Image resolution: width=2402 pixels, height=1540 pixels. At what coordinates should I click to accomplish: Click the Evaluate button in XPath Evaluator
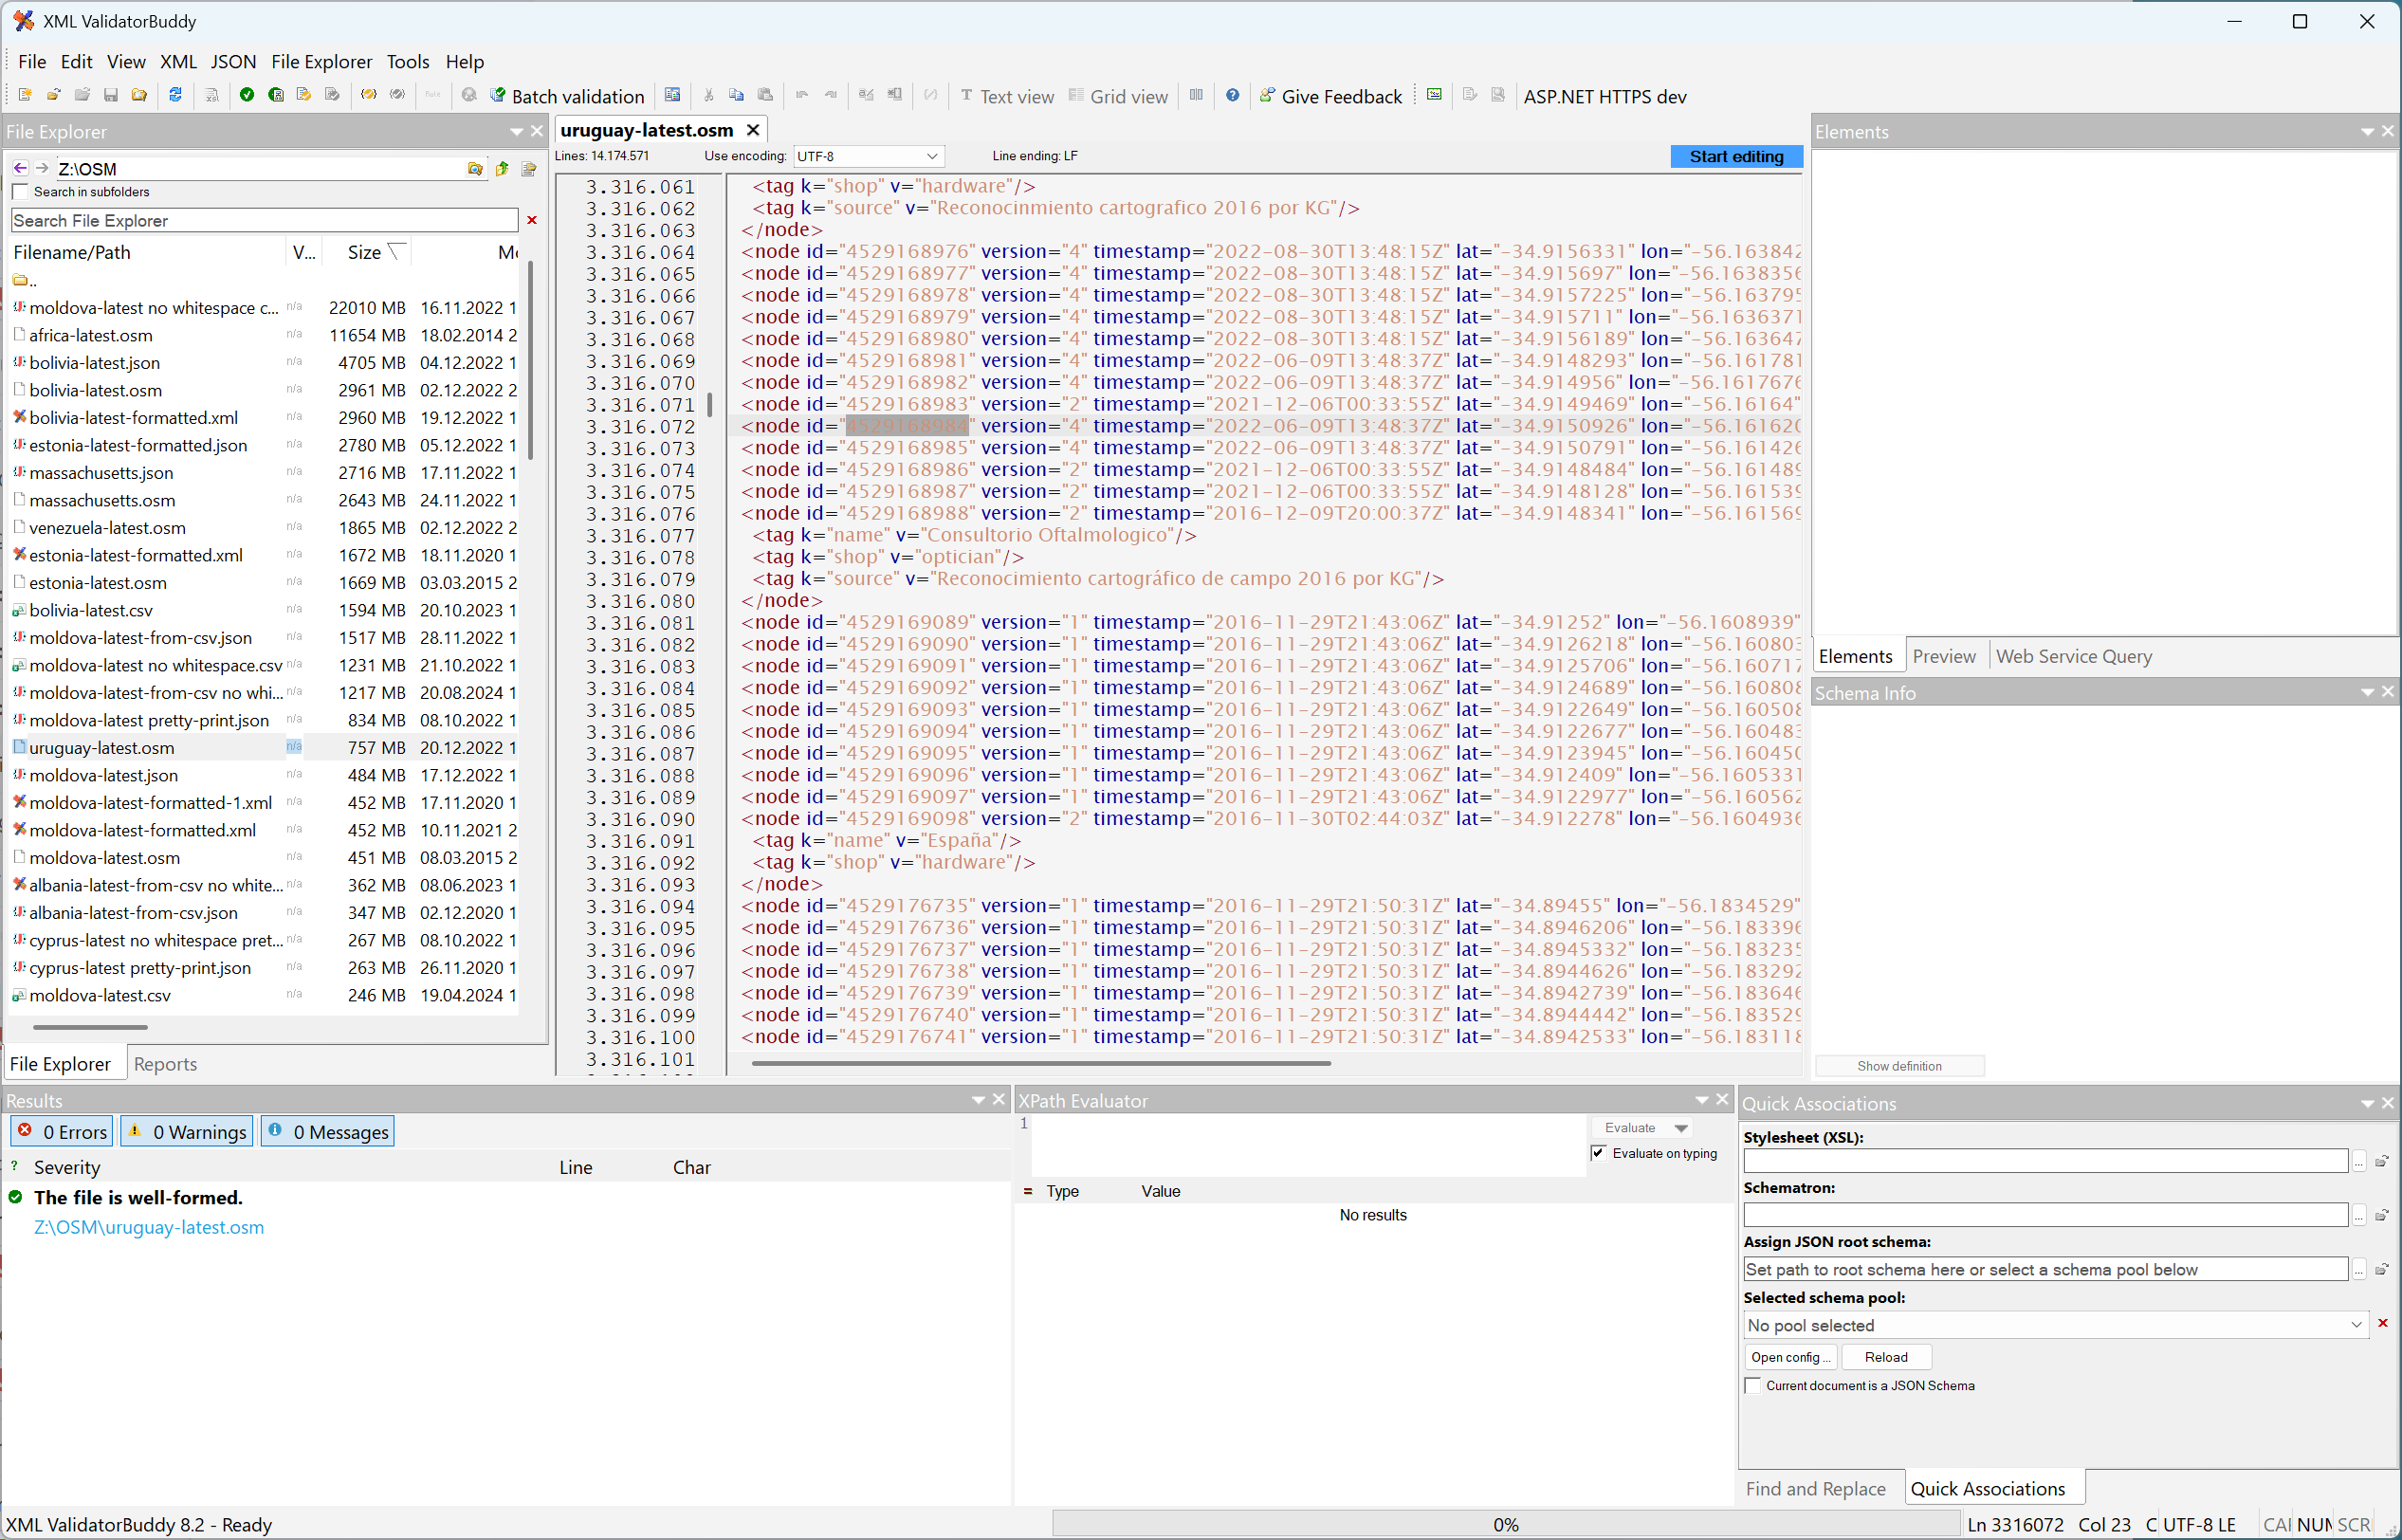[x=1629, y=1128]
